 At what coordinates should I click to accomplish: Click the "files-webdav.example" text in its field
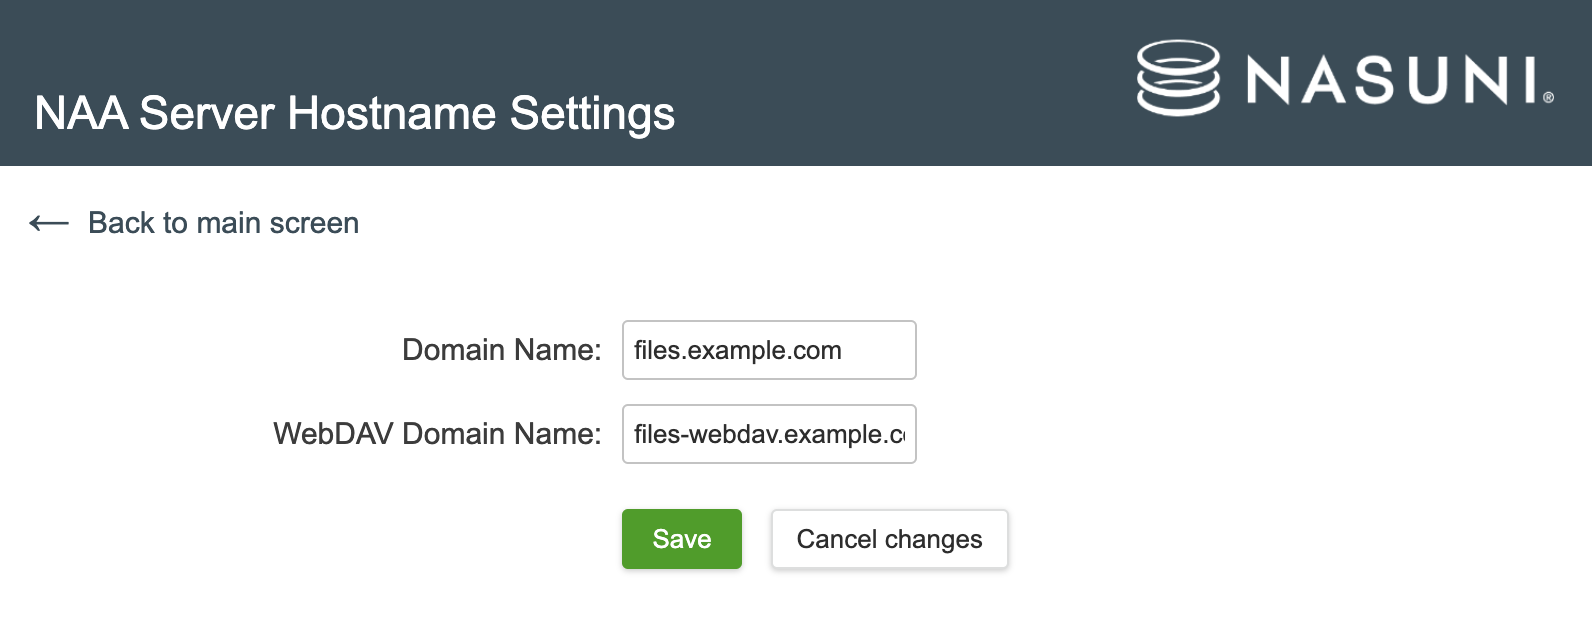click(x=758, y=434)
